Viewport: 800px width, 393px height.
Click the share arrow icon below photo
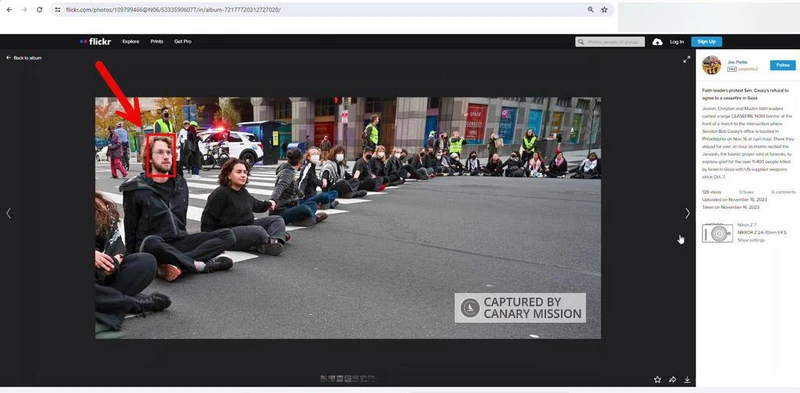(x=672, y=379)
